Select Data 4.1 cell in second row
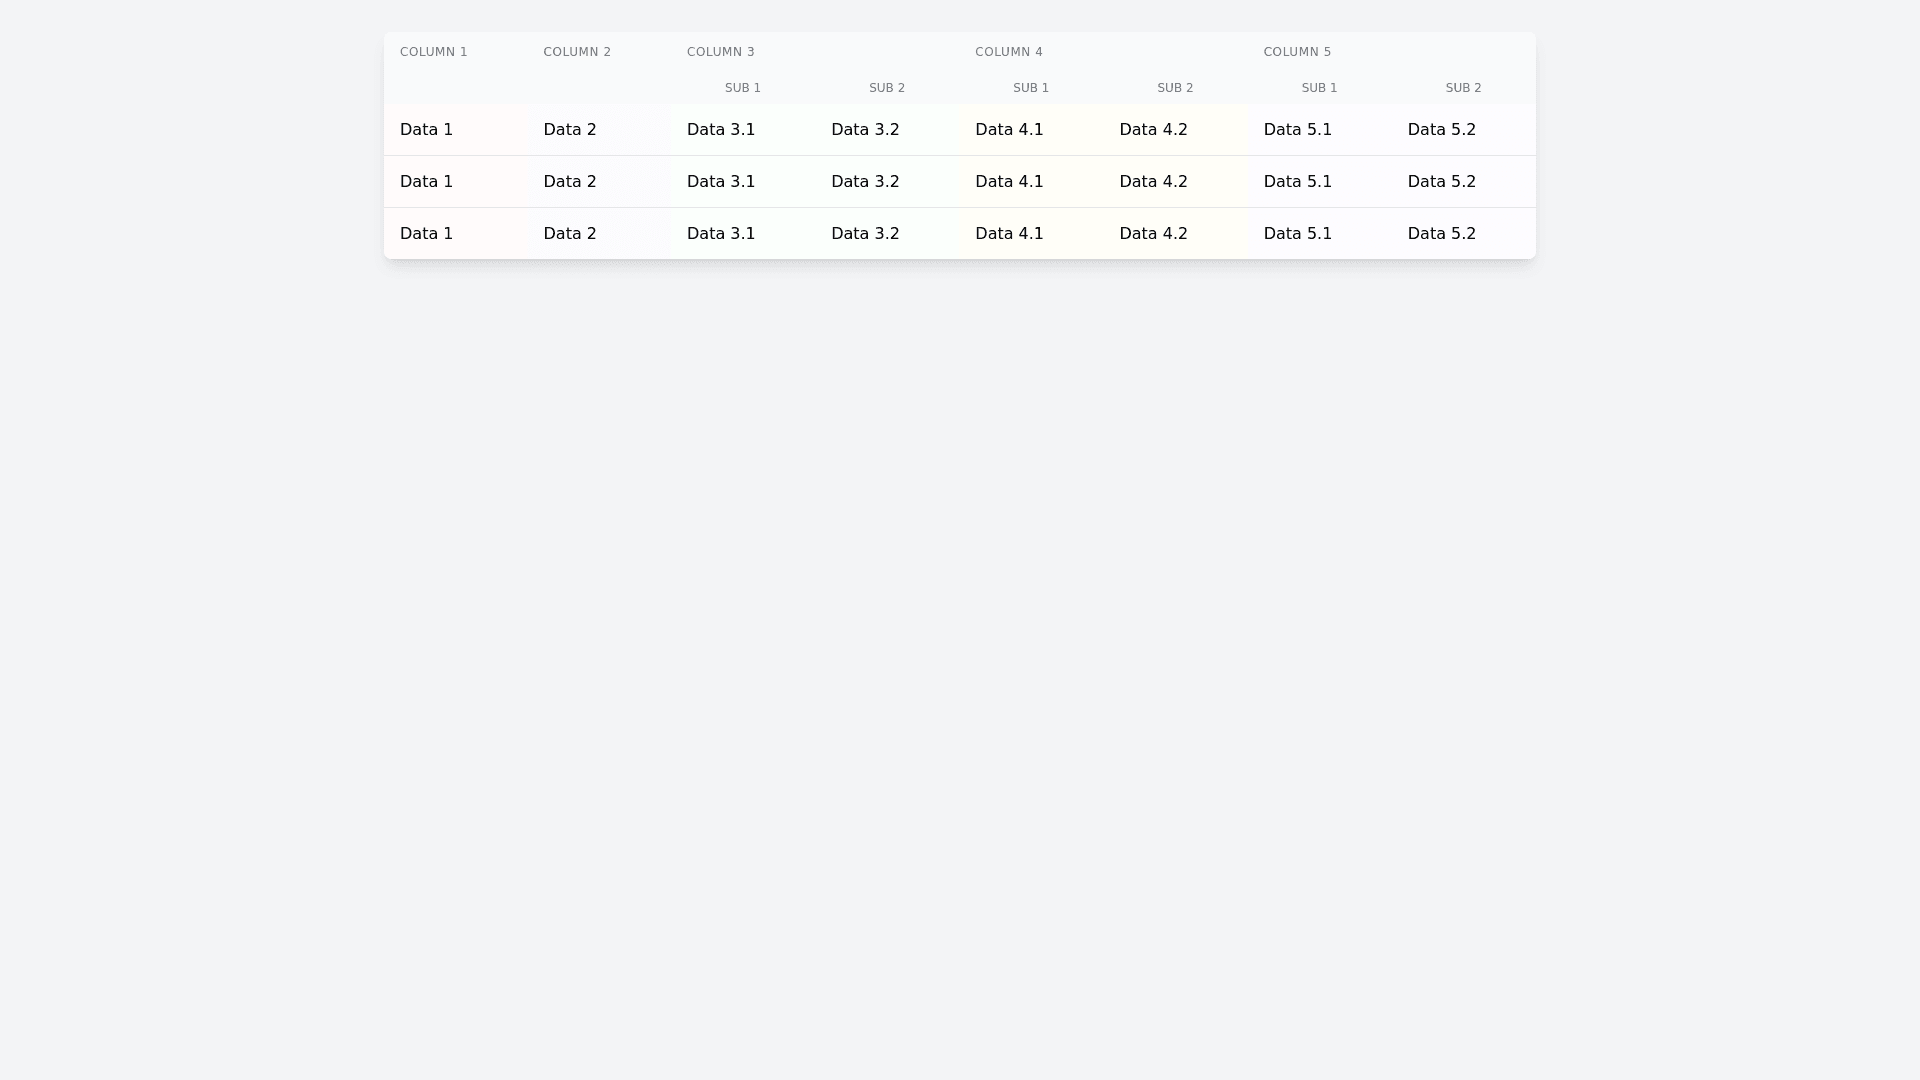 click(x=1009, y=182)
